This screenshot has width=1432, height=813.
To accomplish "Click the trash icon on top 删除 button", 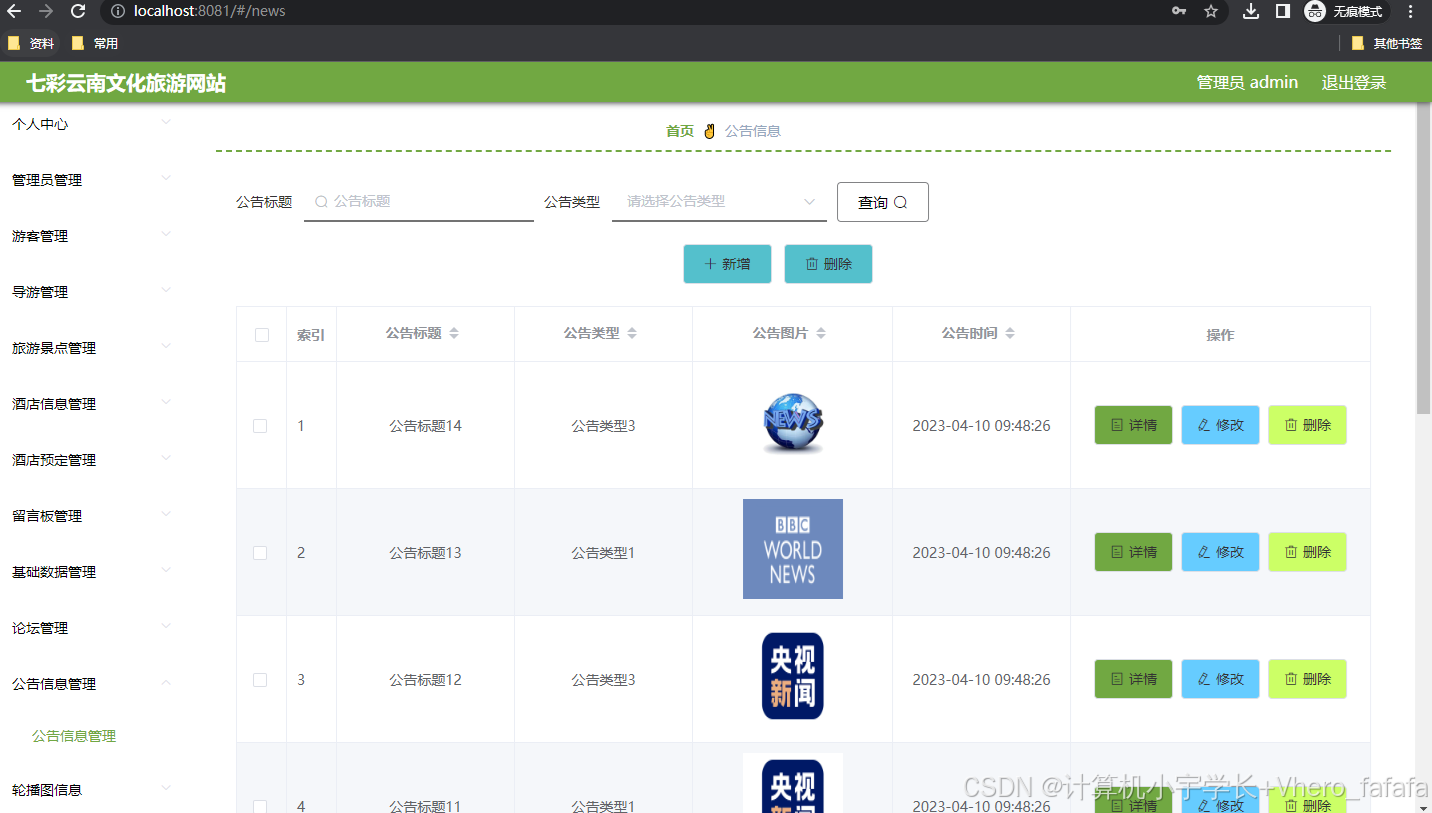I will [811, 264].
